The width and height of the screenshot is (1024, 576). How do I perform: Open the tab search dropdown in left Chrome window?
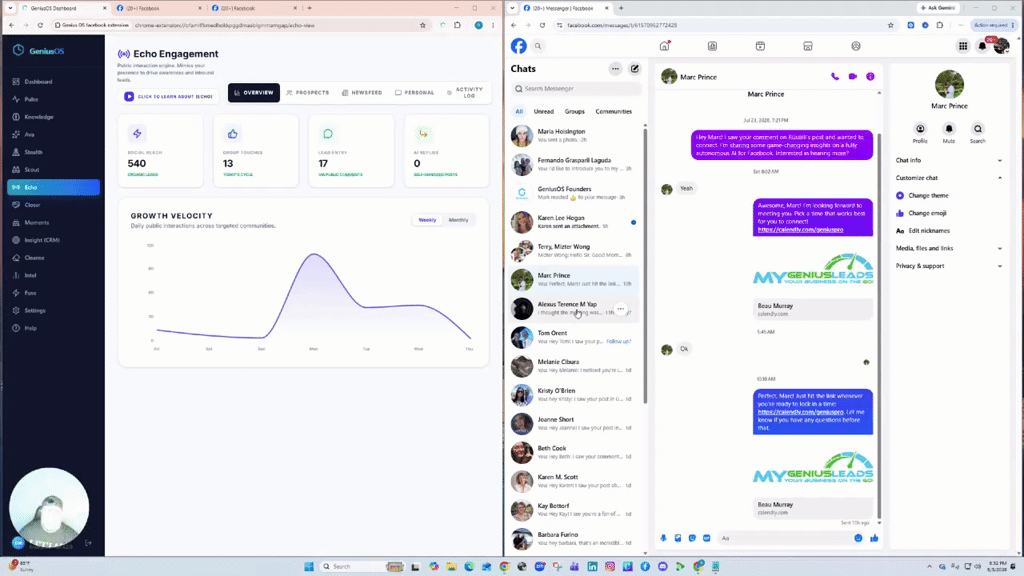coord(10,8)
